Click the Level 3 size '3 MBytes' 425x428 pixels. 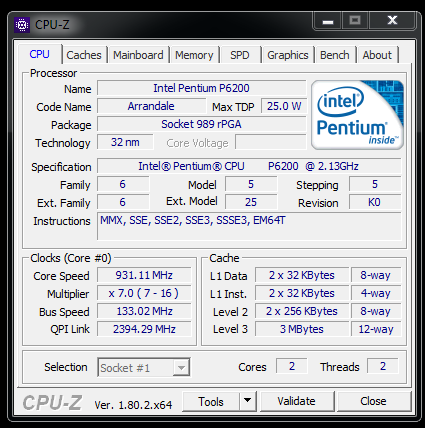click(302, 329)
